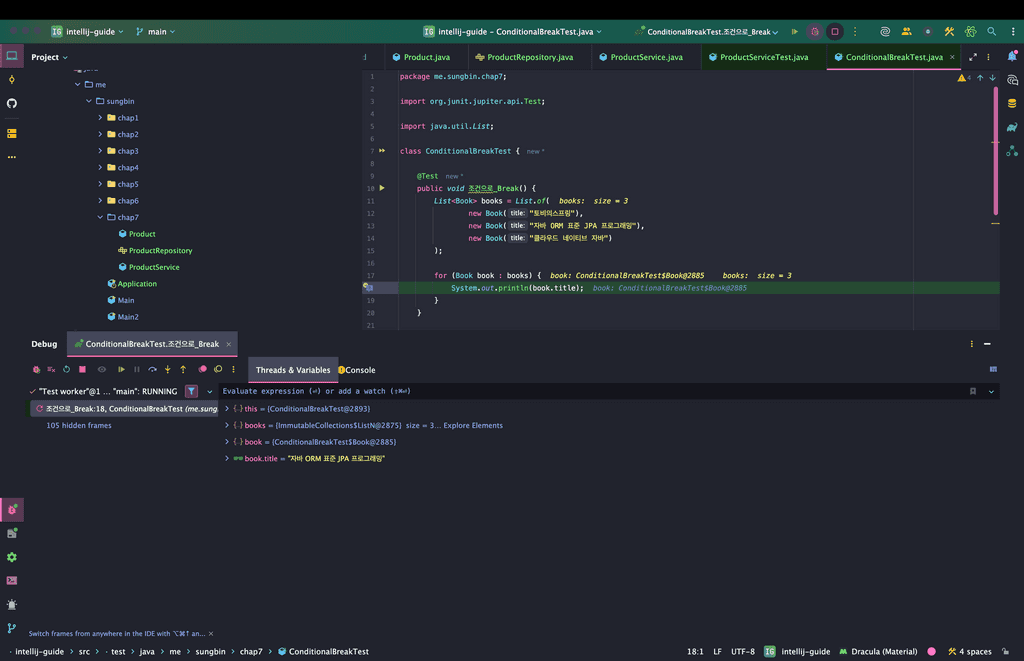Expand the chap3 folder in project tree
The height and width of the screenshot is (661, 1024).
(x=100, y=151)
